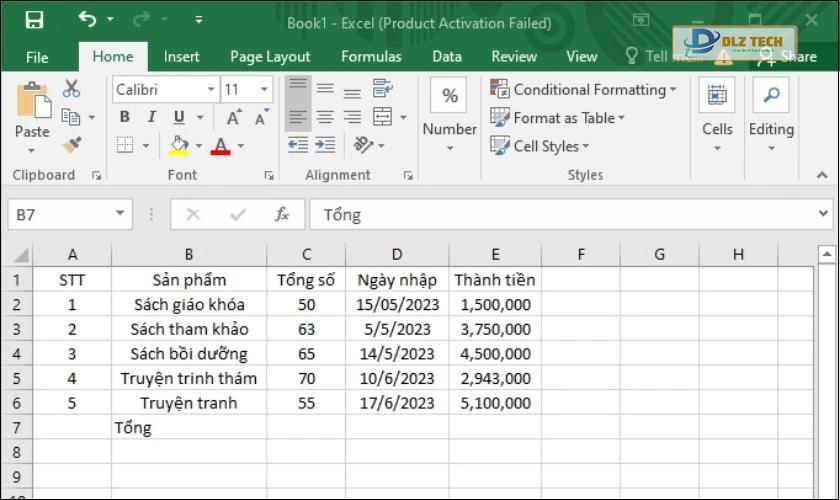Click the Paste clipboard icon

[33, 100]
